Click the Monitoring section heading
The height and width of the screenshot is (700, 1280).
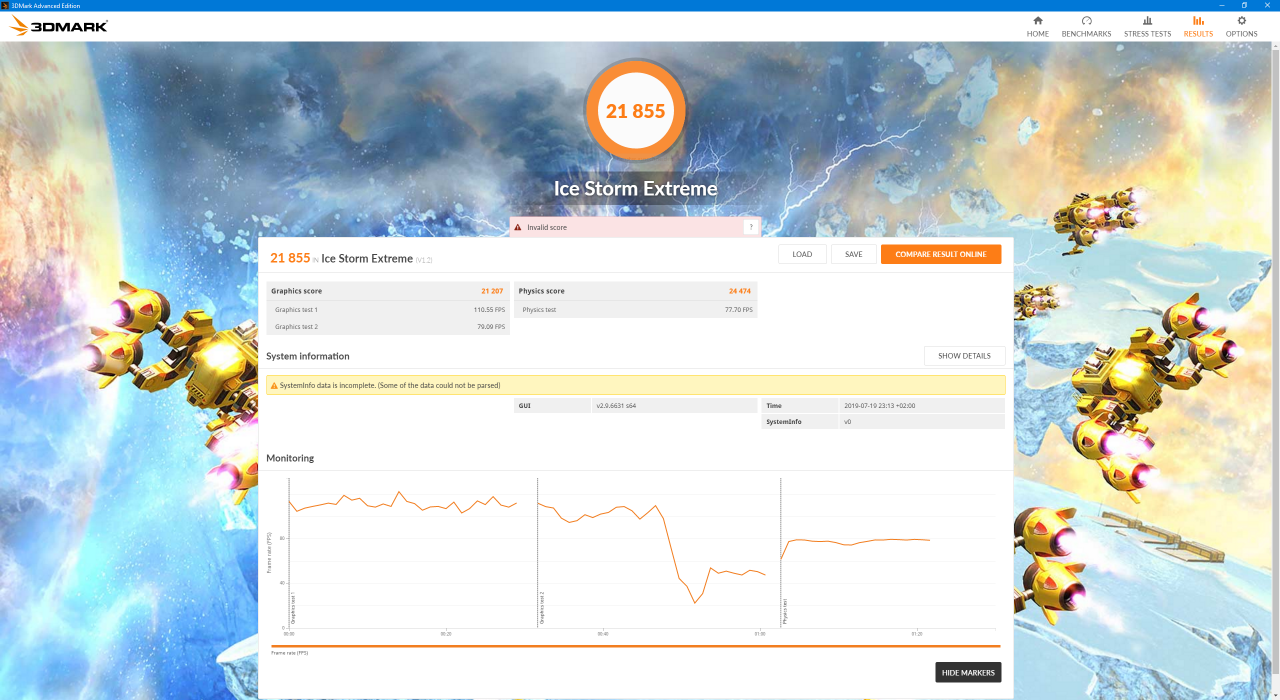tap(290, 458)
